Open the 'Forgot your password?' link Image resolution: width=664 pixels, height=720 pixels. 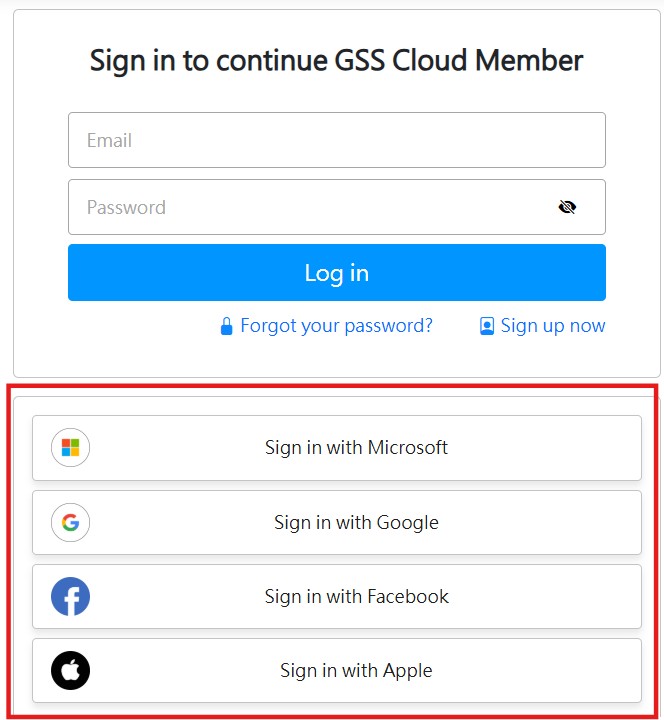336,326
